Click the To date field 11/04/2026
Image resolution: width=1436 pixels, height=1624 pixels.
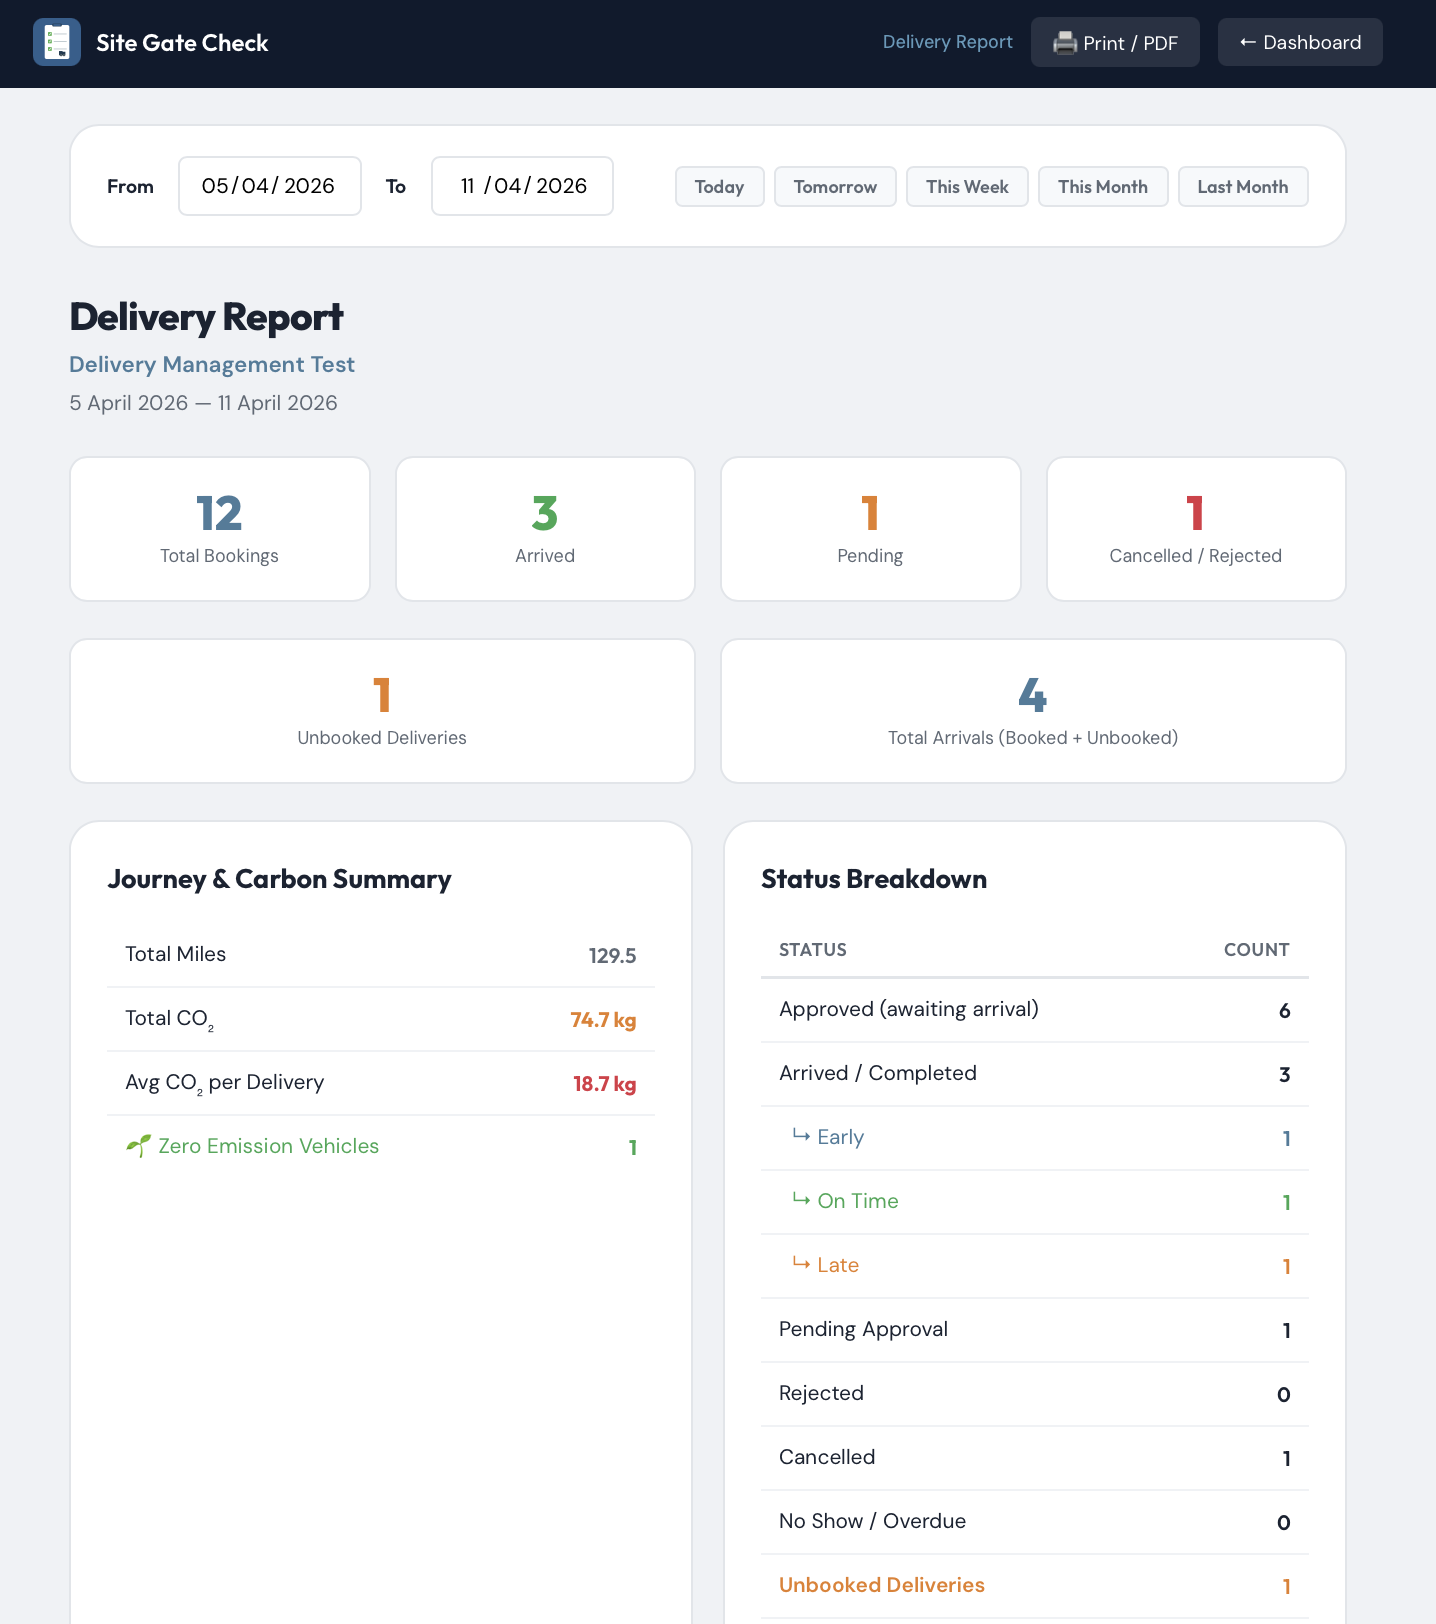click(x=522, y=186)
